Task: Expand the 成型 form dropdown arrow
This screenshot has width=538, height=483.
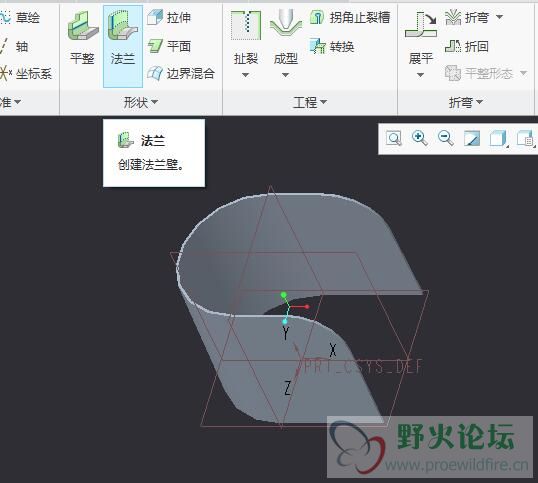Action: tap(285, 75)
